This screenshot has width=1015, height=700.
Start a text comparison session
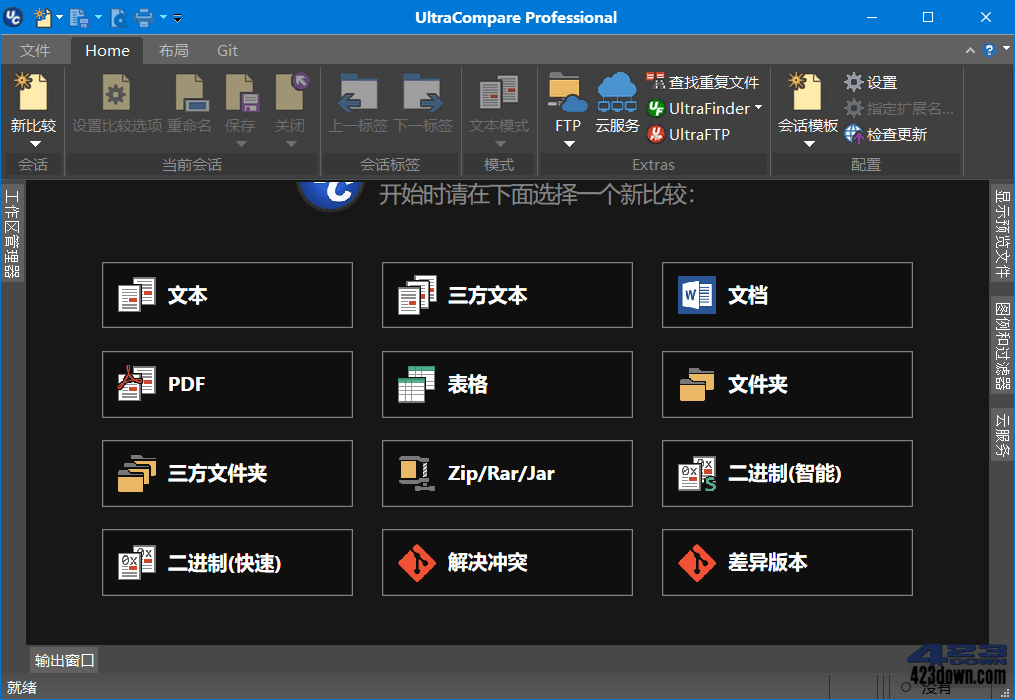pos(227,295)
